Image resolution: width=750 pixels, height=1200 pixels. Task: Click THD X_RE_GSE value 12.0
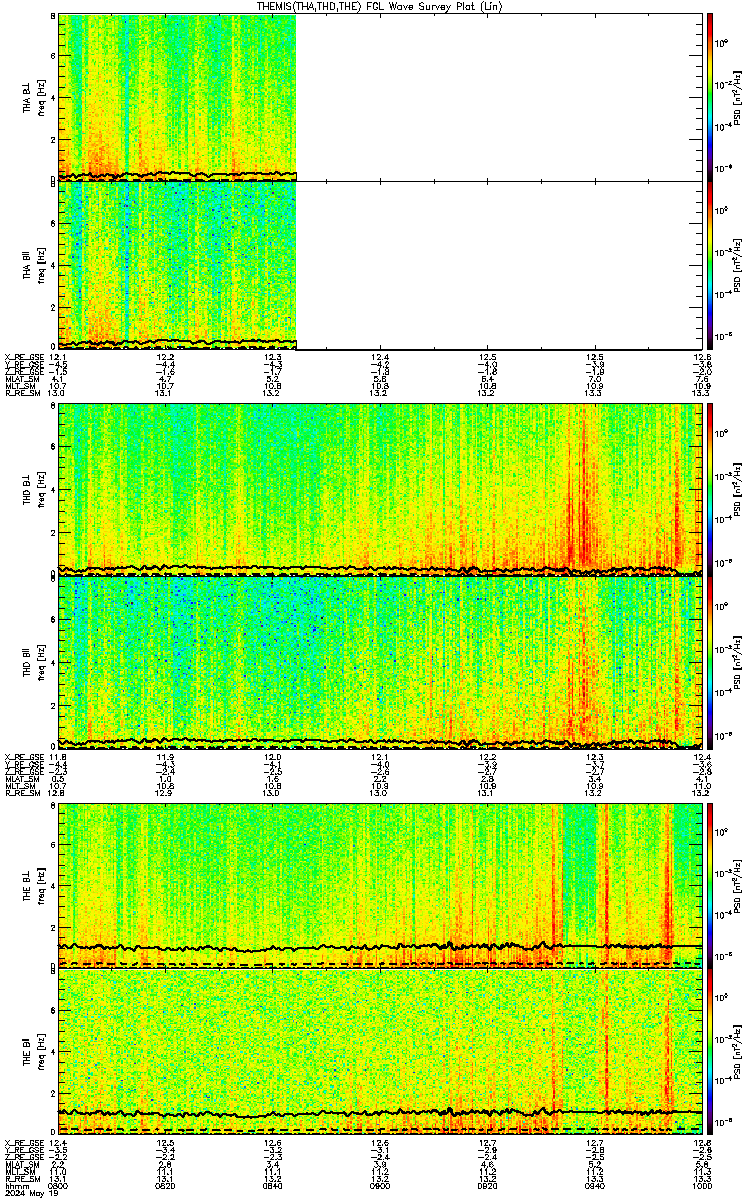[273, 757]
